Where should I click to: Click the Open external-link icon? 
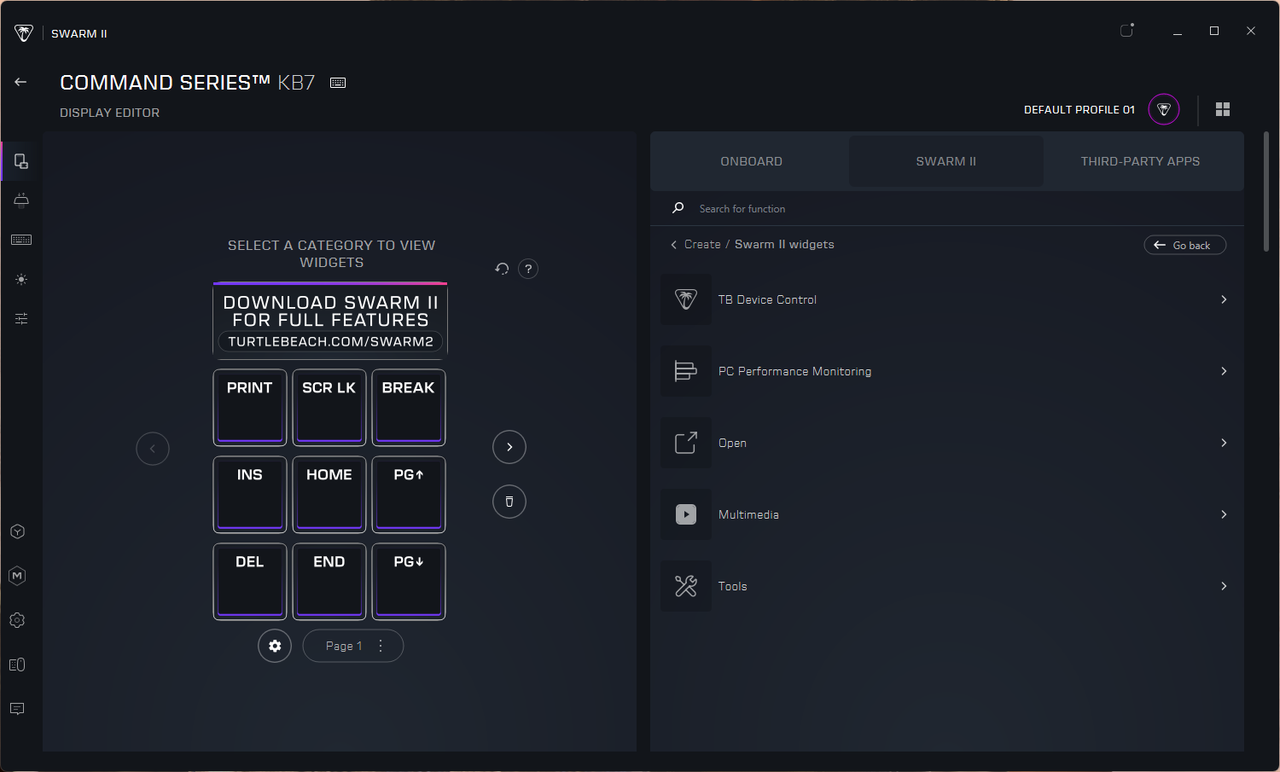686,443
